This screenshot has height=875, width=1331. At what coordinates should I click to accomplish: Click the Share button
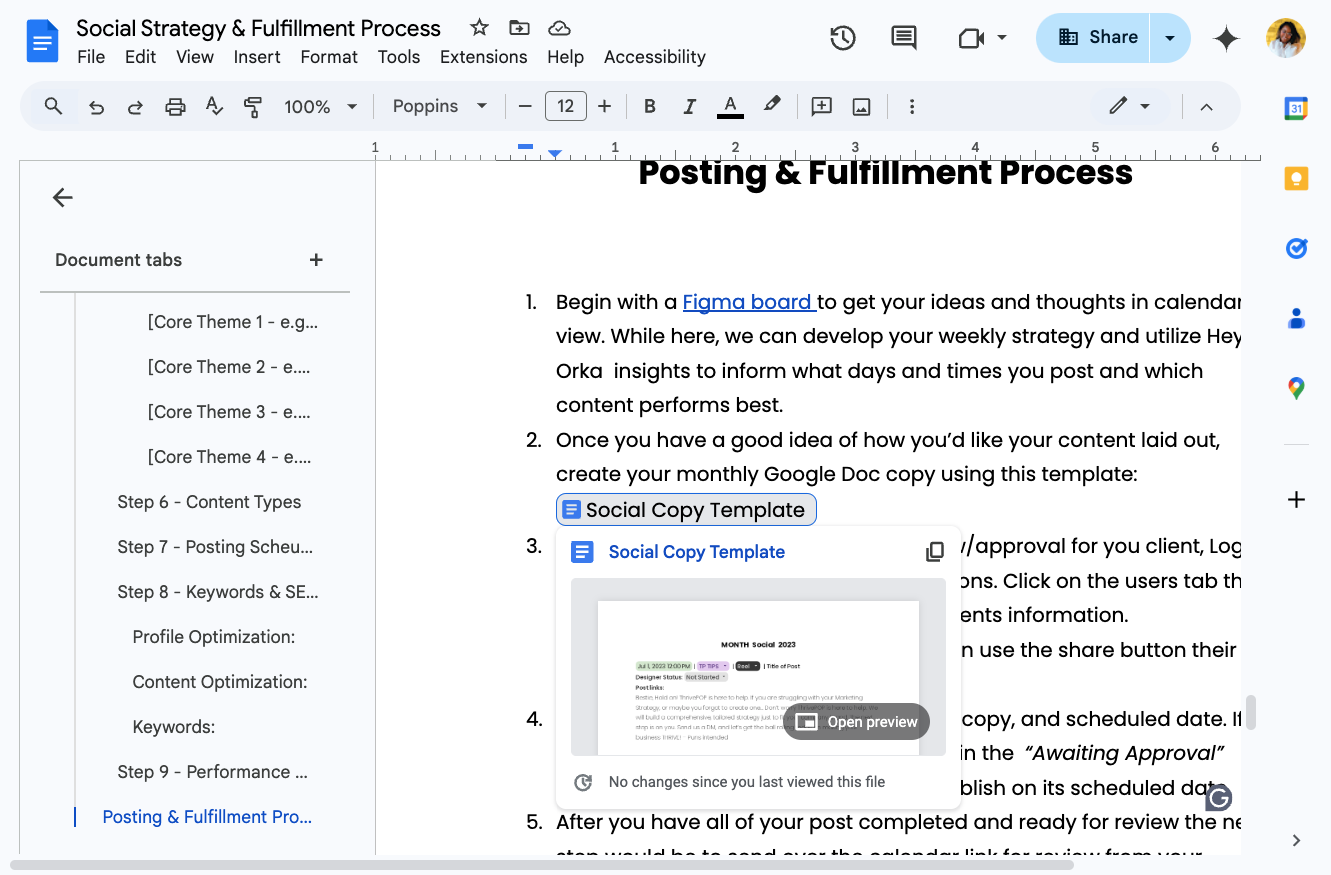point(1094,38)
